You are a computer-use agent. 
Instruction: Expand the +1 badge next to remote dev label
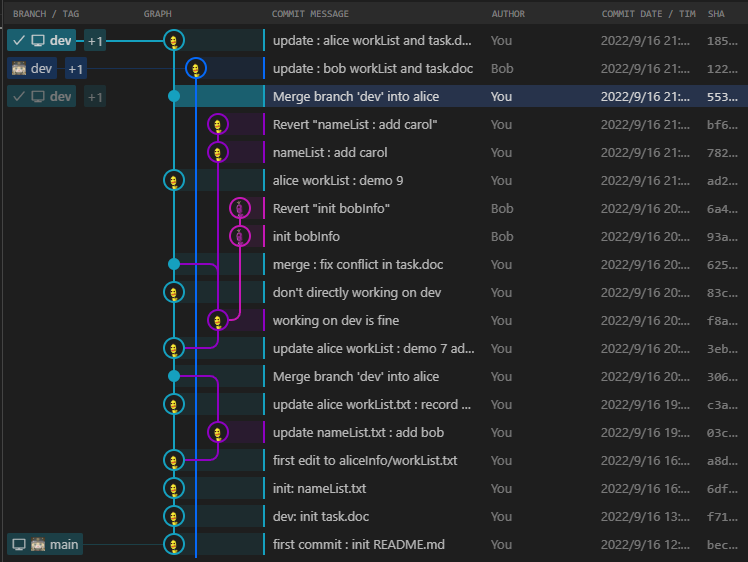click(x=76, y=69)
